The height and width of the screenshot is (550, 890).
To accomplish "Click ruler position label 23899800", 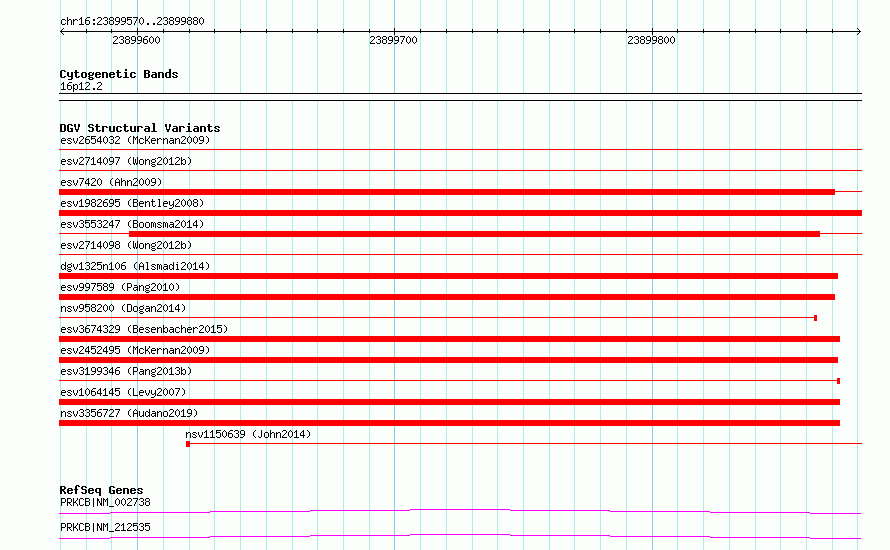I will coord(651,40).
